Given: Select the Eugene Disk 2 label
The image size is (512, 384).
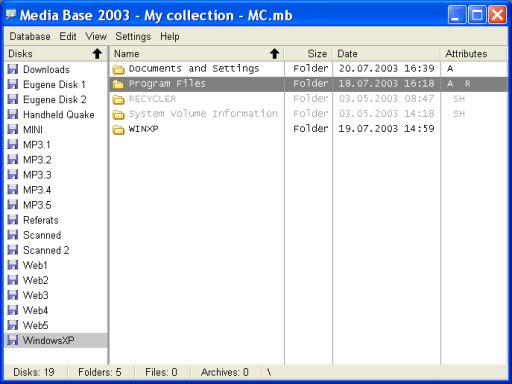Looking at the screenshot, I should click(55, 99).
